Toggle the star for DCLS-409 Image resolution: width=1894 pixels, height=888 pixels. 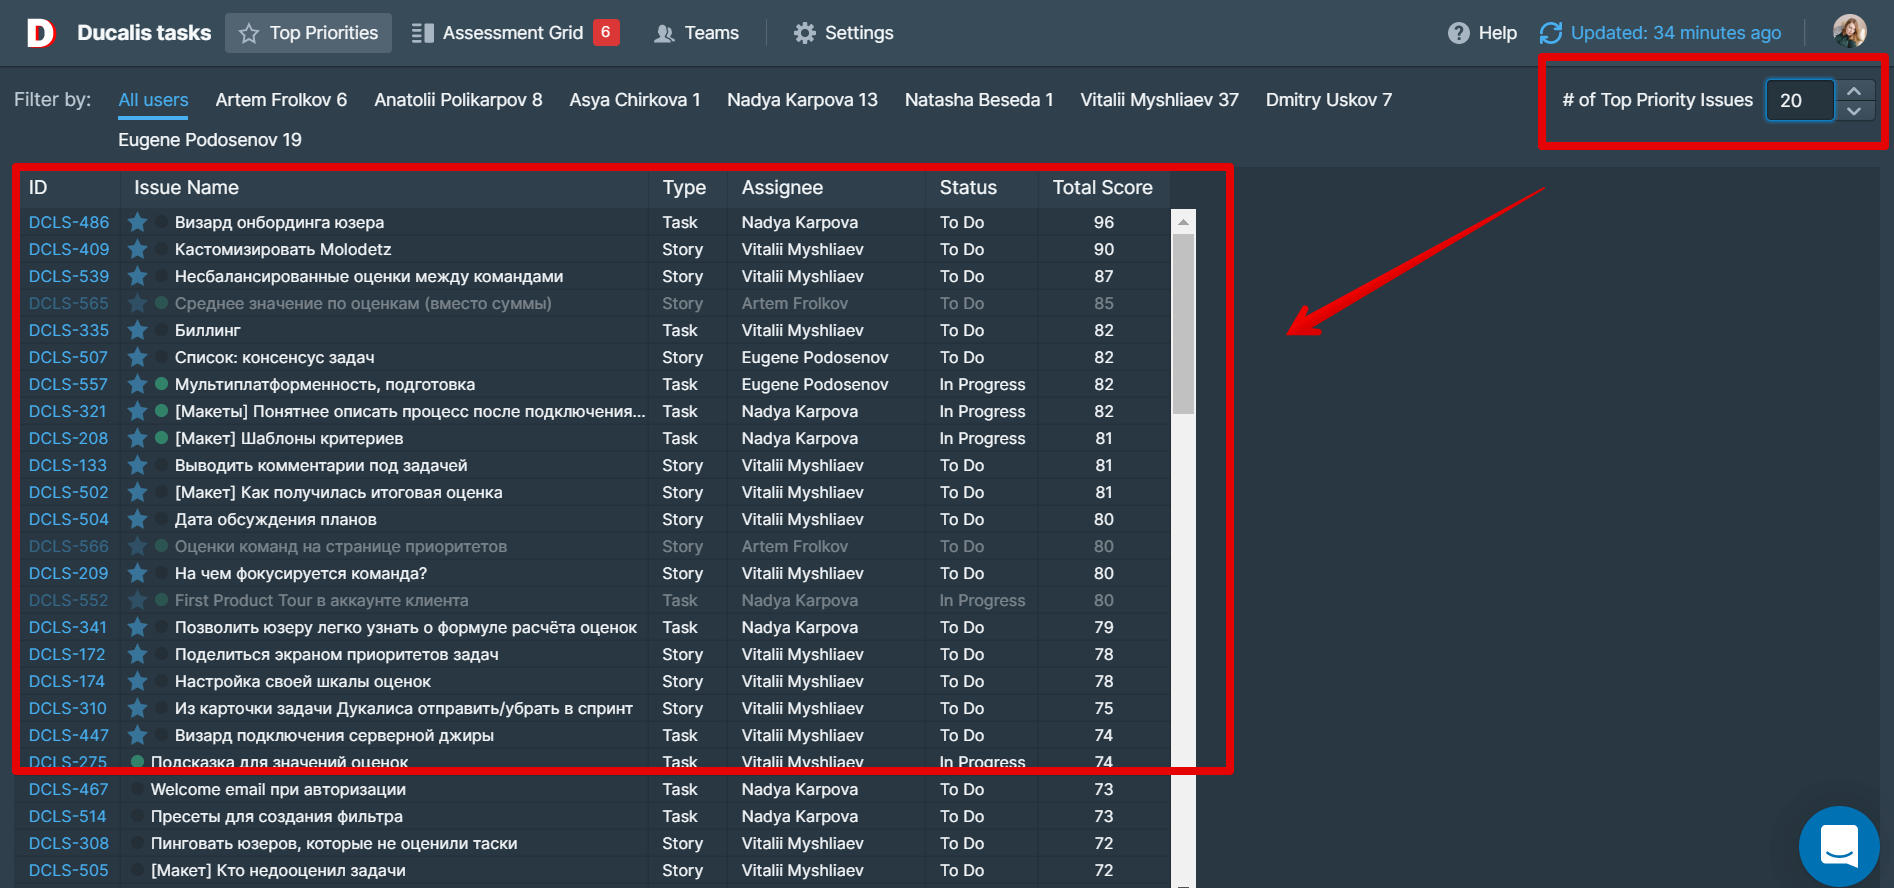(138, 249)
